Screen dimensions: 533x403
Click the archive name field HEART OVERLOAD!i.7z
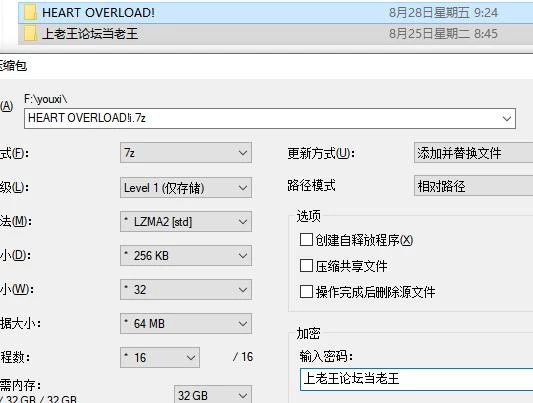coord(270,118)
